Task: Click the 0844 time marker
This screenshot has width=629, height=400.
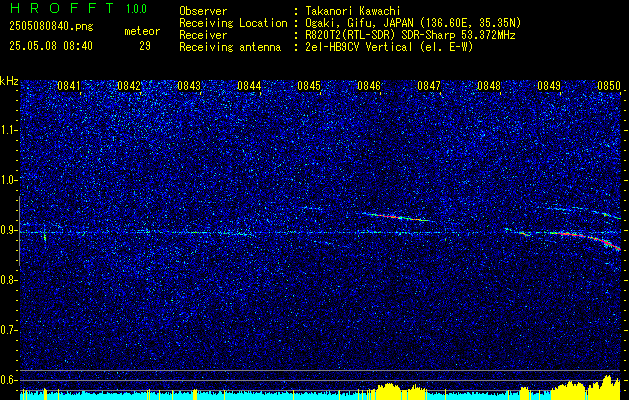Action: tap(249, 86)
